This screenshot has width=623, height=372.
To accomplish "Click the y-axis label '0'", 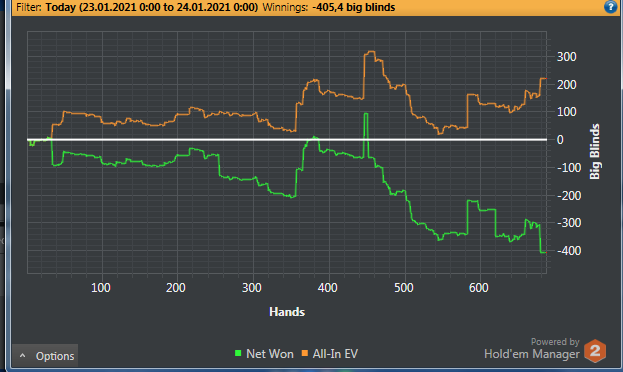I will pos(560,140).
